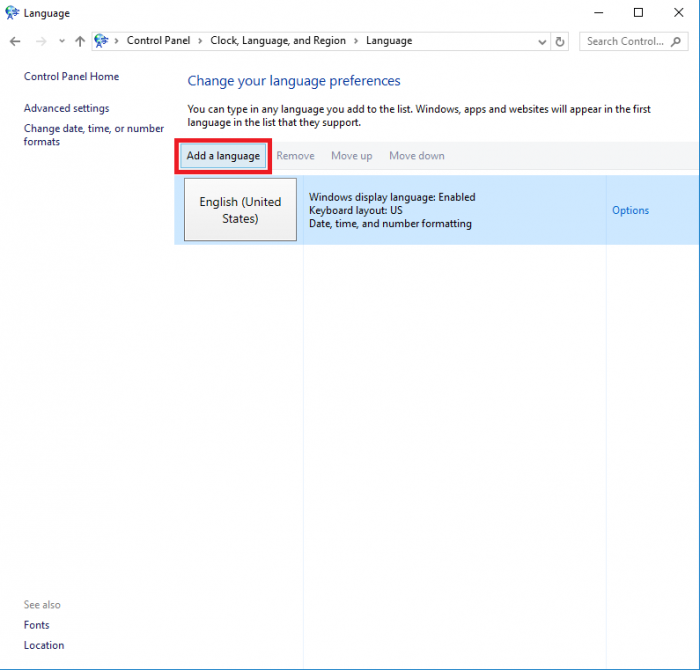Screen dimensions: 700x670
Task: Click the Language window title icon
Action: (x=12, y=13)
